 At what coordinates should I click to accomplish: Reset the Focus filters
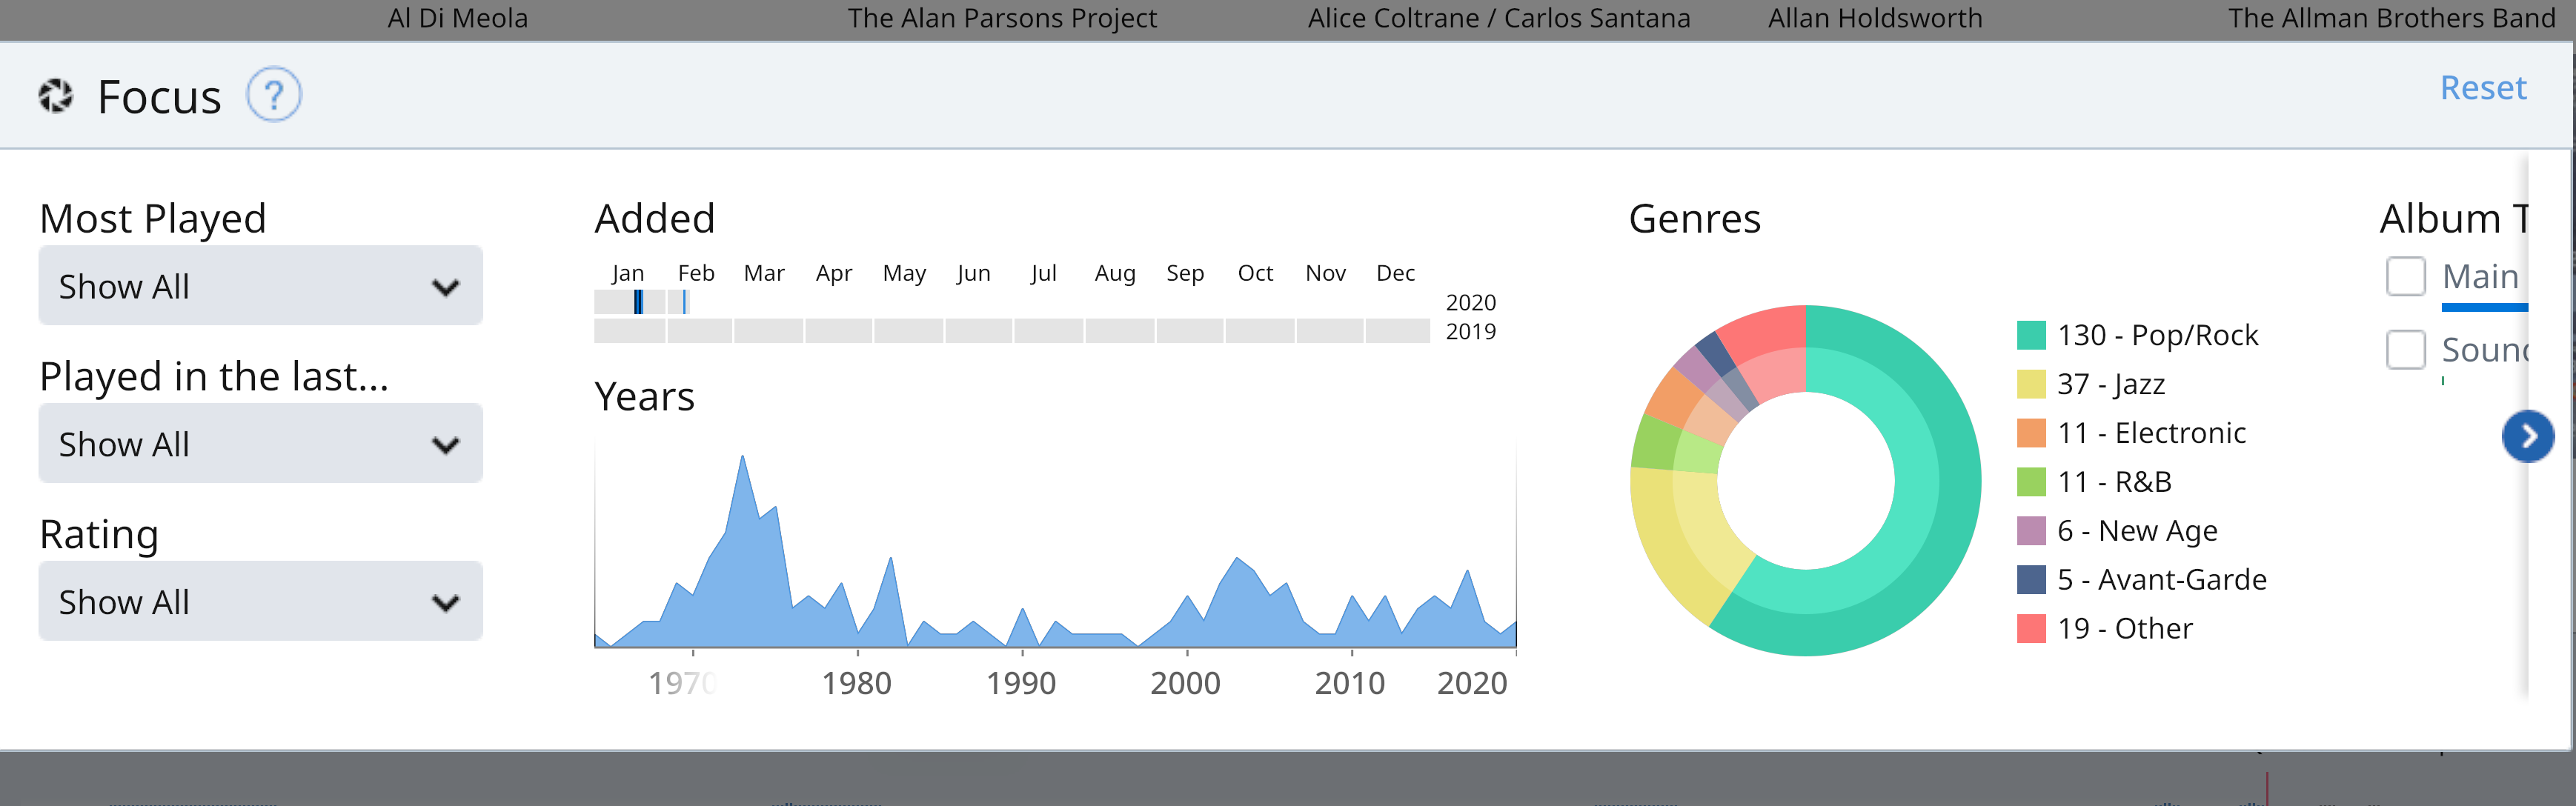[x=2482, y=88]
